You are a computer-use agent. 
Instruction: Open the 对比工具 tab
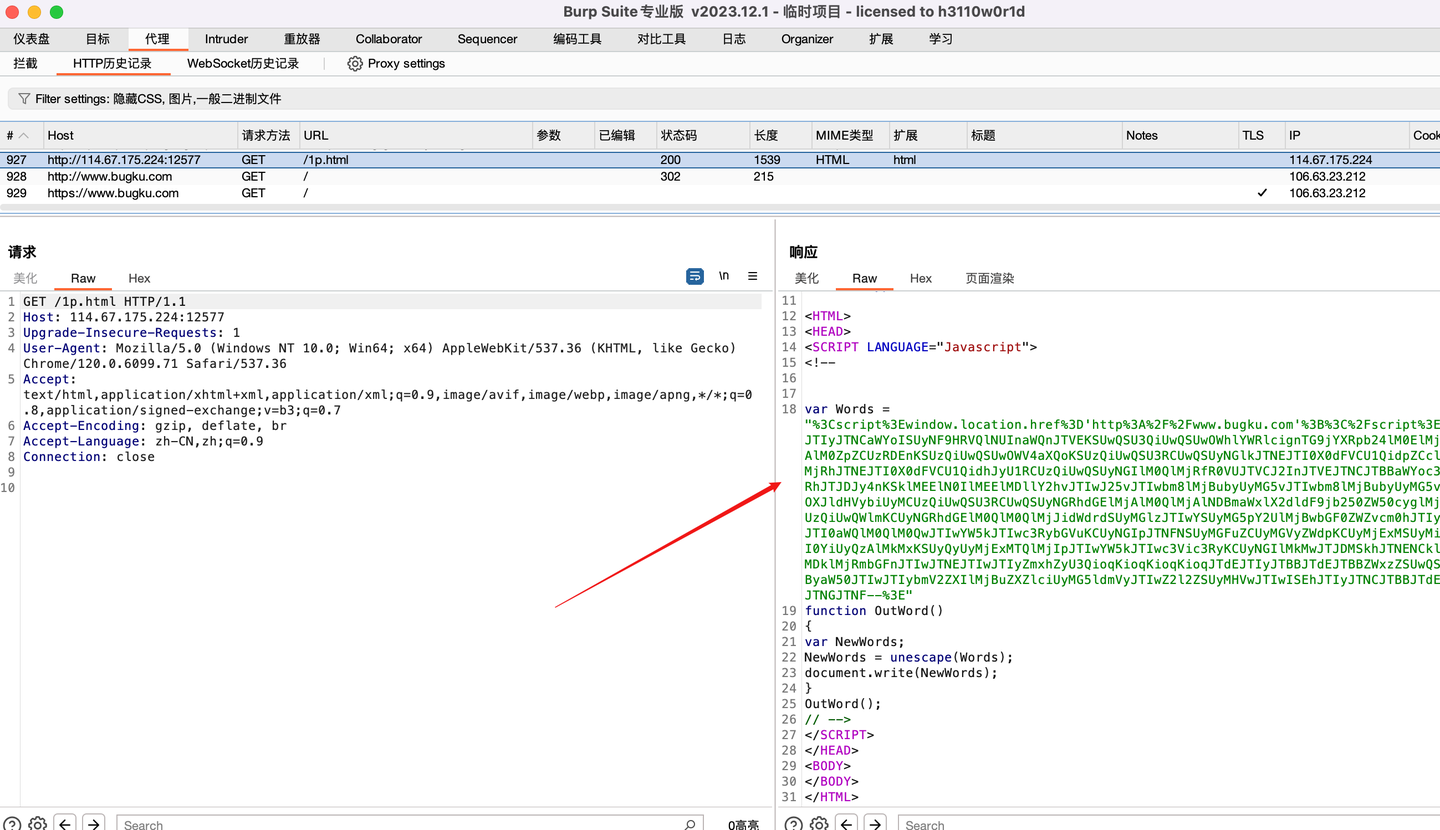click(661, 39)
